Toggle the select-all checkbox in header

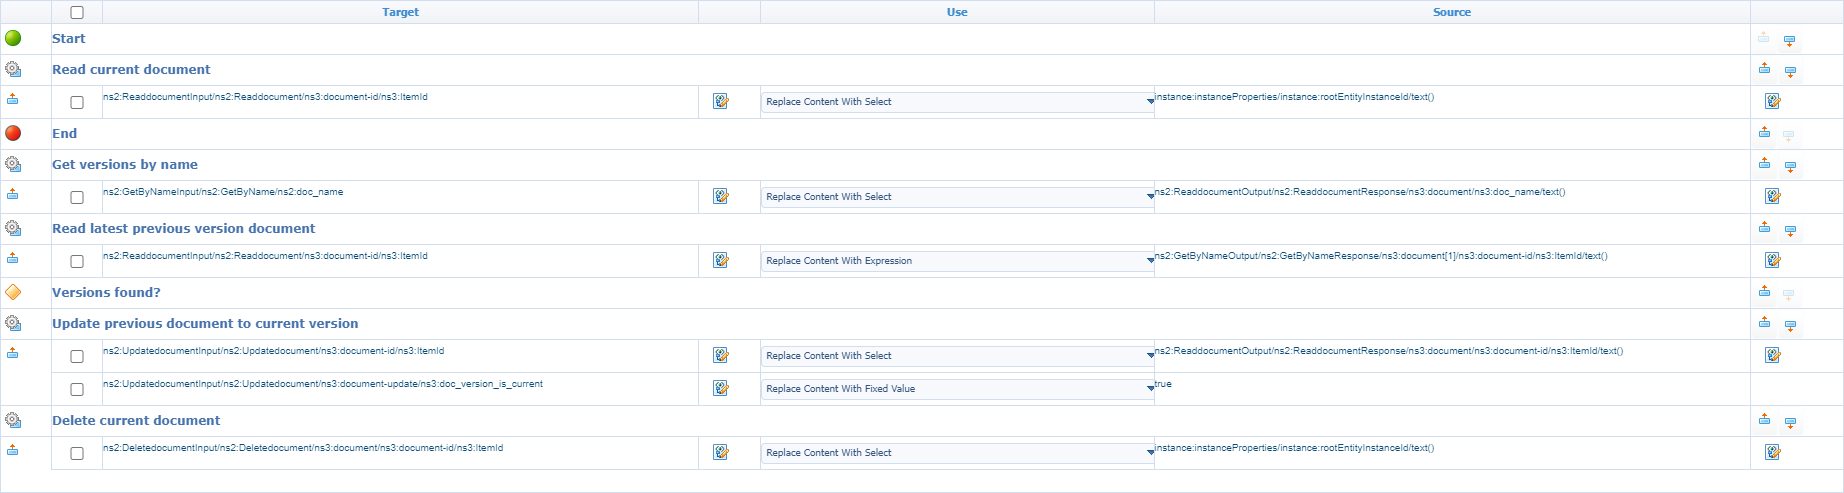[77, 13]
